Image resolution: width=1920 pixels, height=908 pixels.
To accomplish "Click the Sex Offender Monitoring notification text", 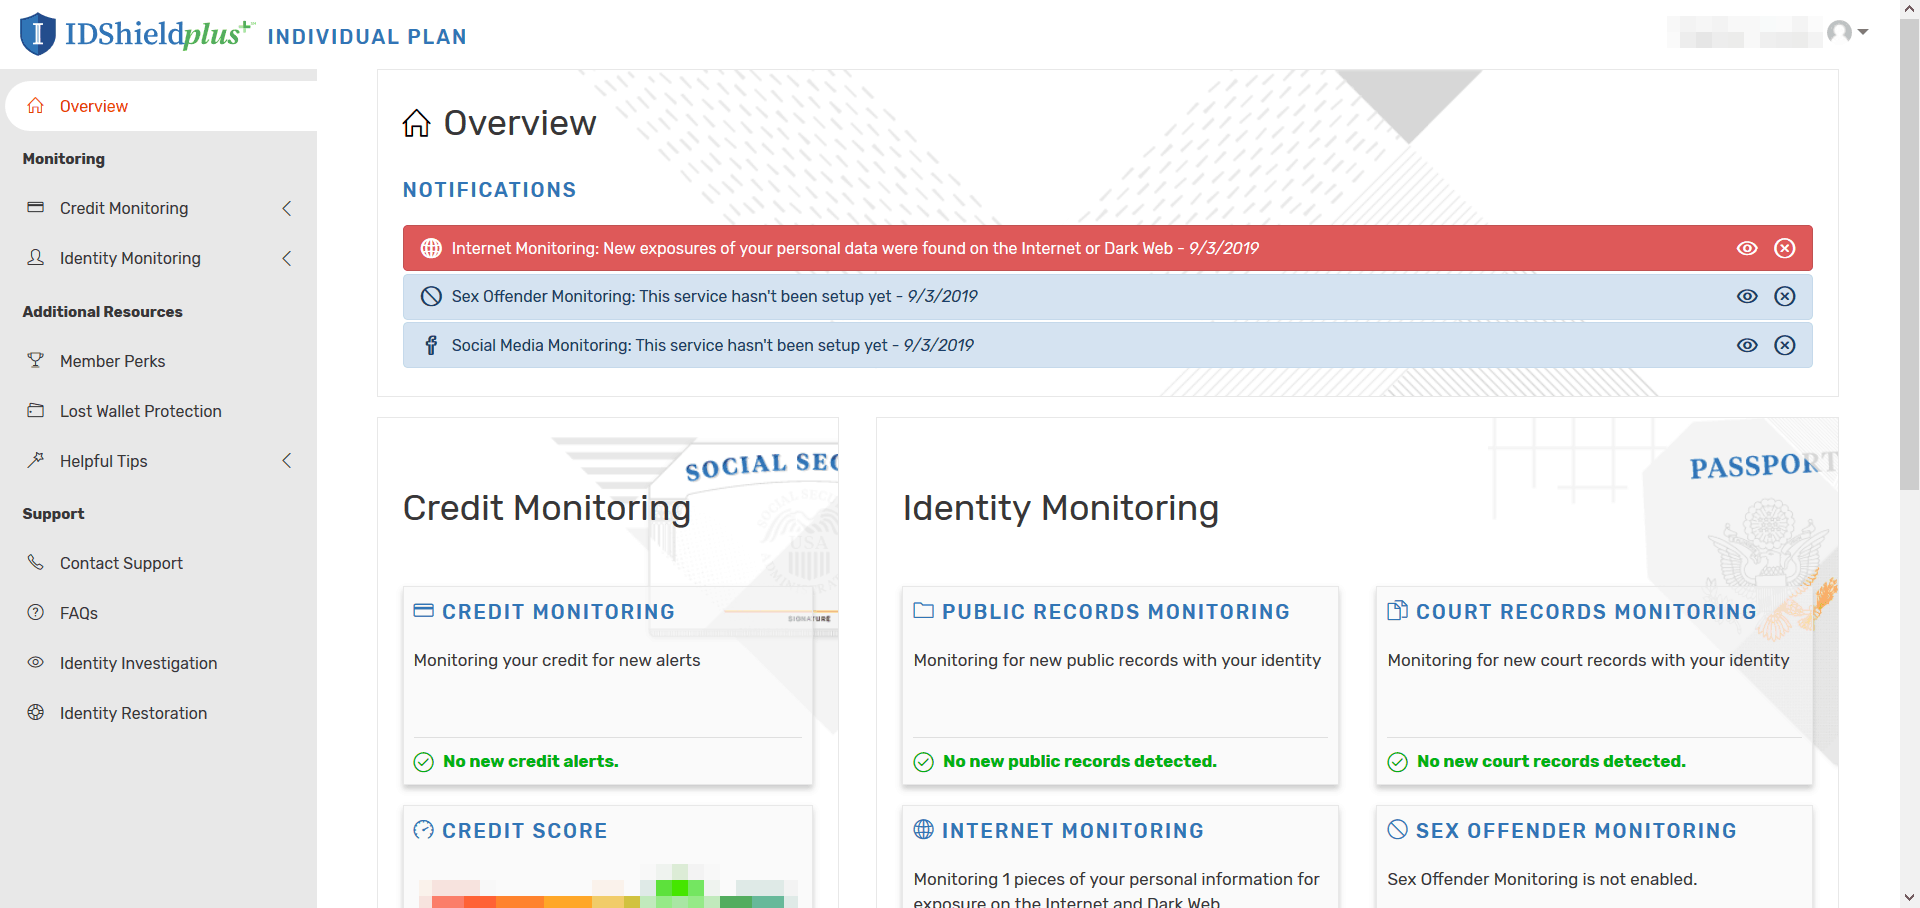I will (x=715, y=296).
